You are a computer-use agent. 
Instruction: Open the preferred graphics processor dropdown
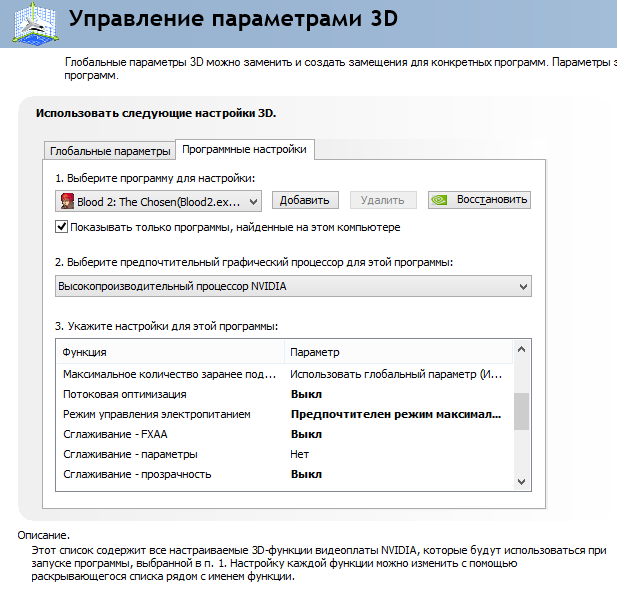(293, 286)
